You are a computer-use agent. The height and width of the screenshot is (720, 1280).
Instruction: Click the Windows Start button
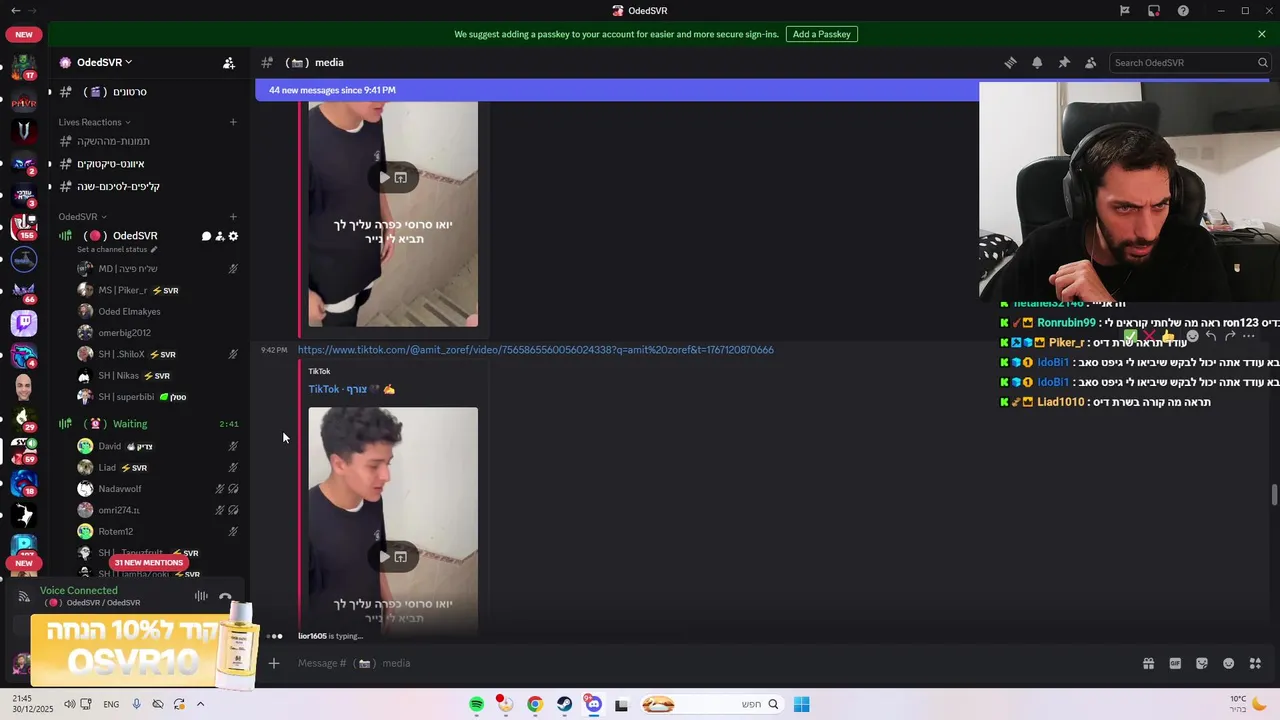[801, 704]
